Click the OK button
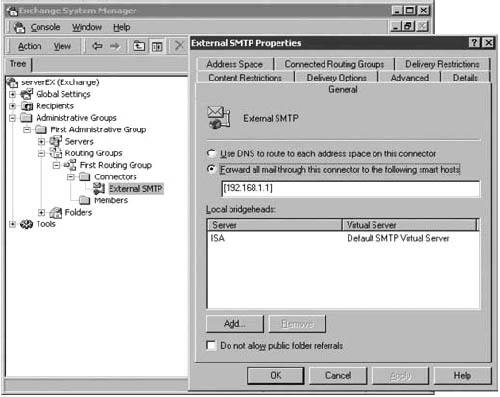The width and height of the screenshot is (500, 397). (276, 376)
